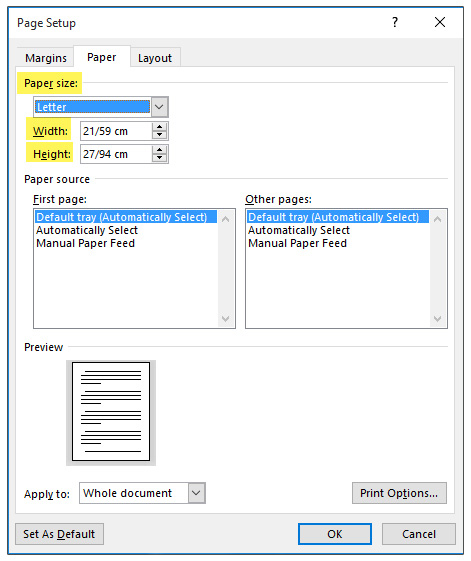Select Manual Paper Feed for First page
Screen dimensions: 471x561
coord(86,243)
